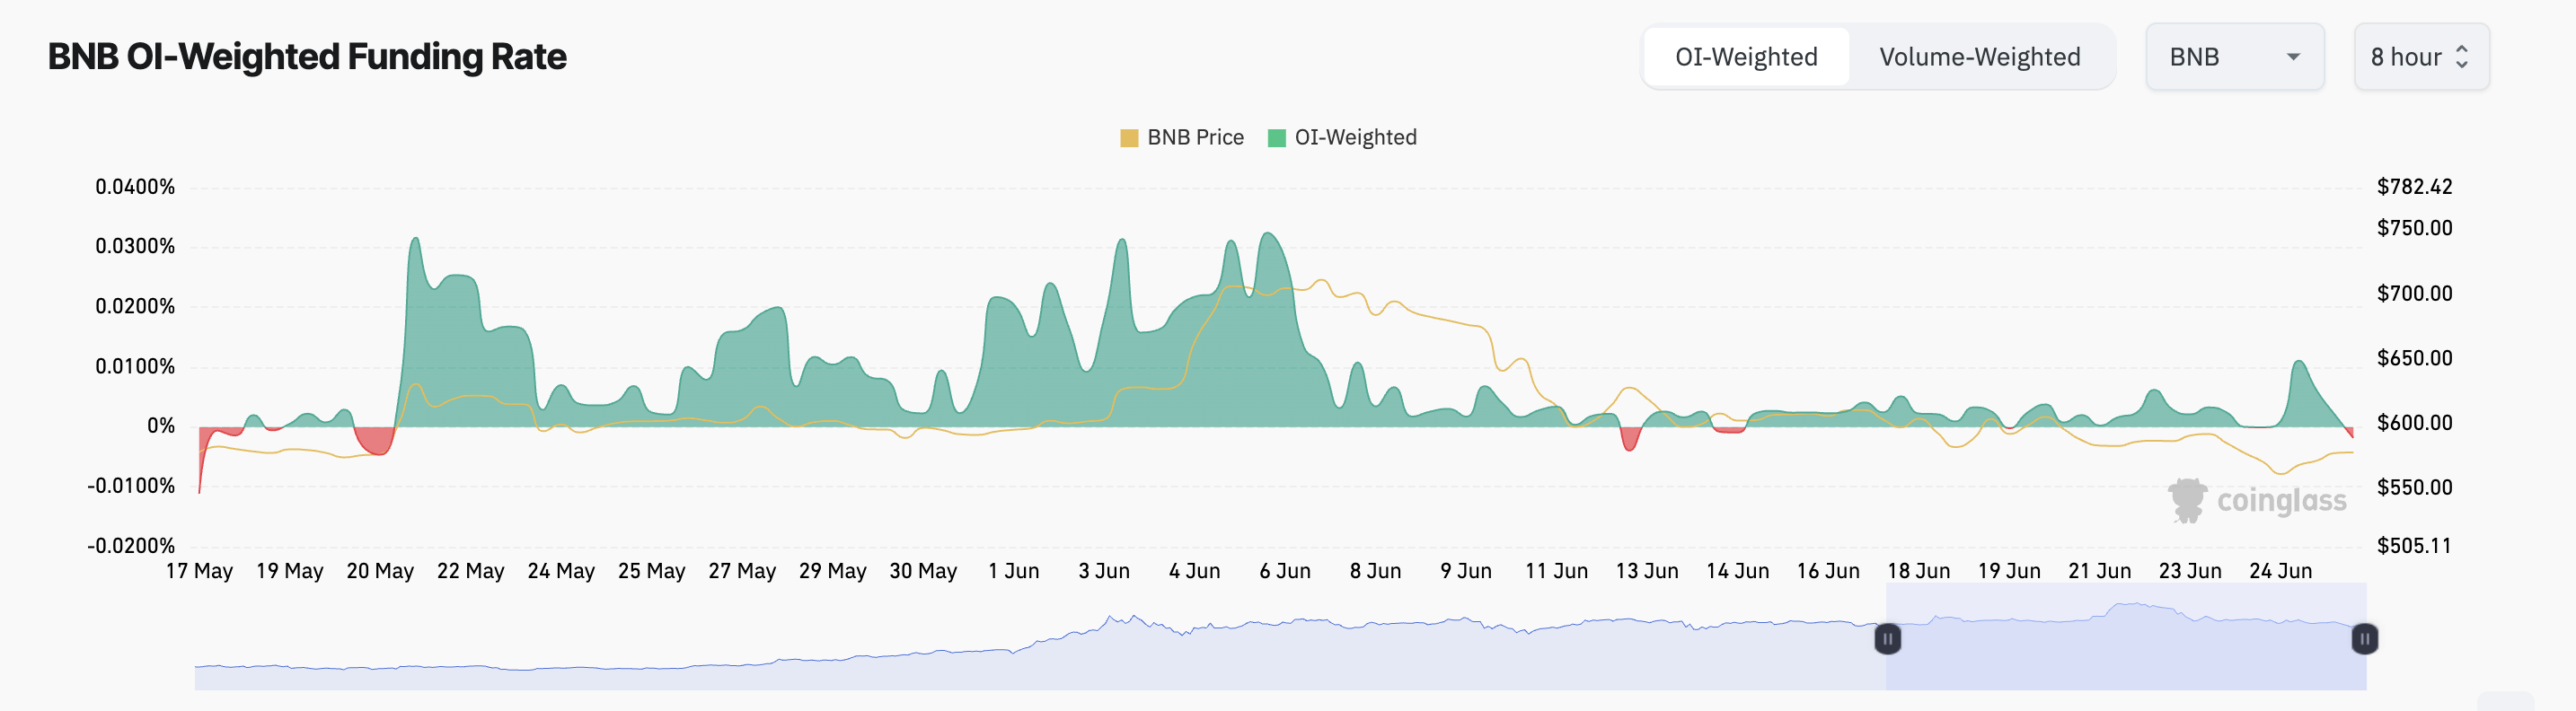Click the highlighted selected window in the range navigator
2576x711 pixels.
tap(2126, 637)
